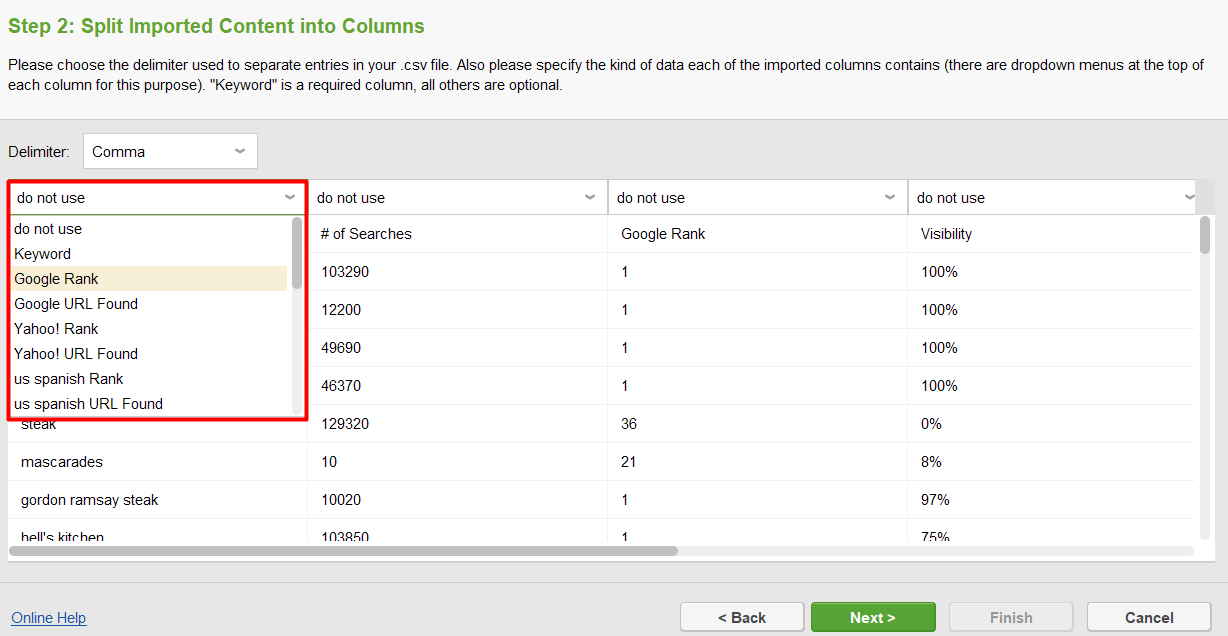Select Keyword option in the list
Viewport: 1228px width, 636px height.
[150, 254]
